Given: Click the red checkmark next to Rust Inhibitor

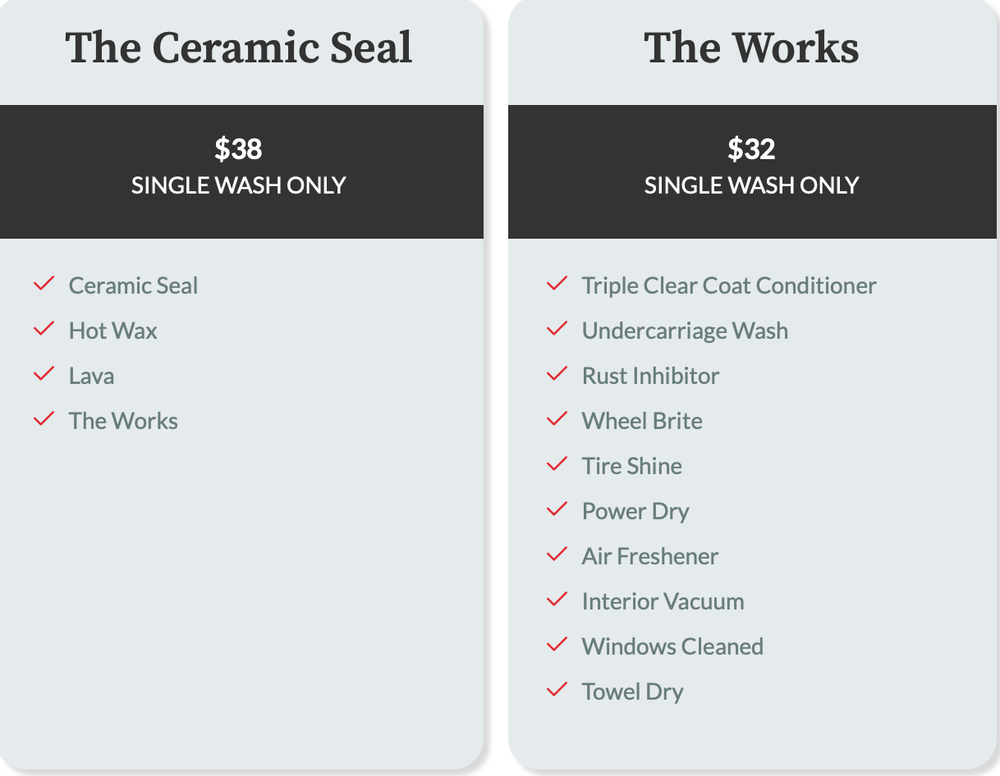Looking at the screenshot, I should (557, 375).
